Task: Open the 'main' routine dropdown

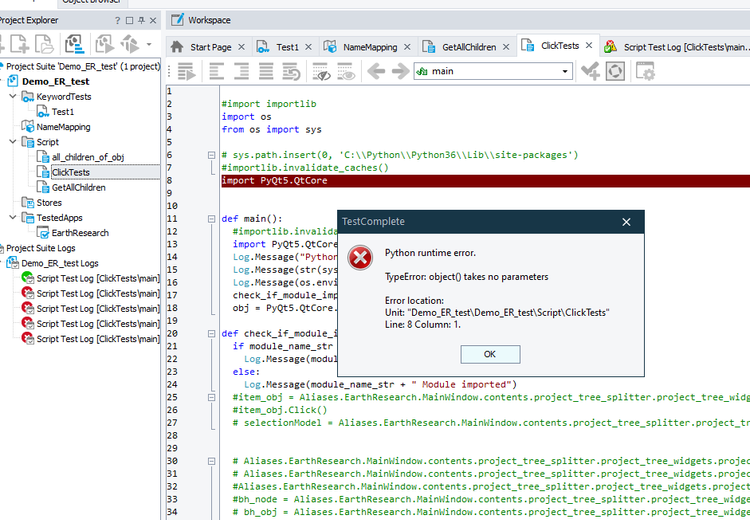Action: coord(565,71)
